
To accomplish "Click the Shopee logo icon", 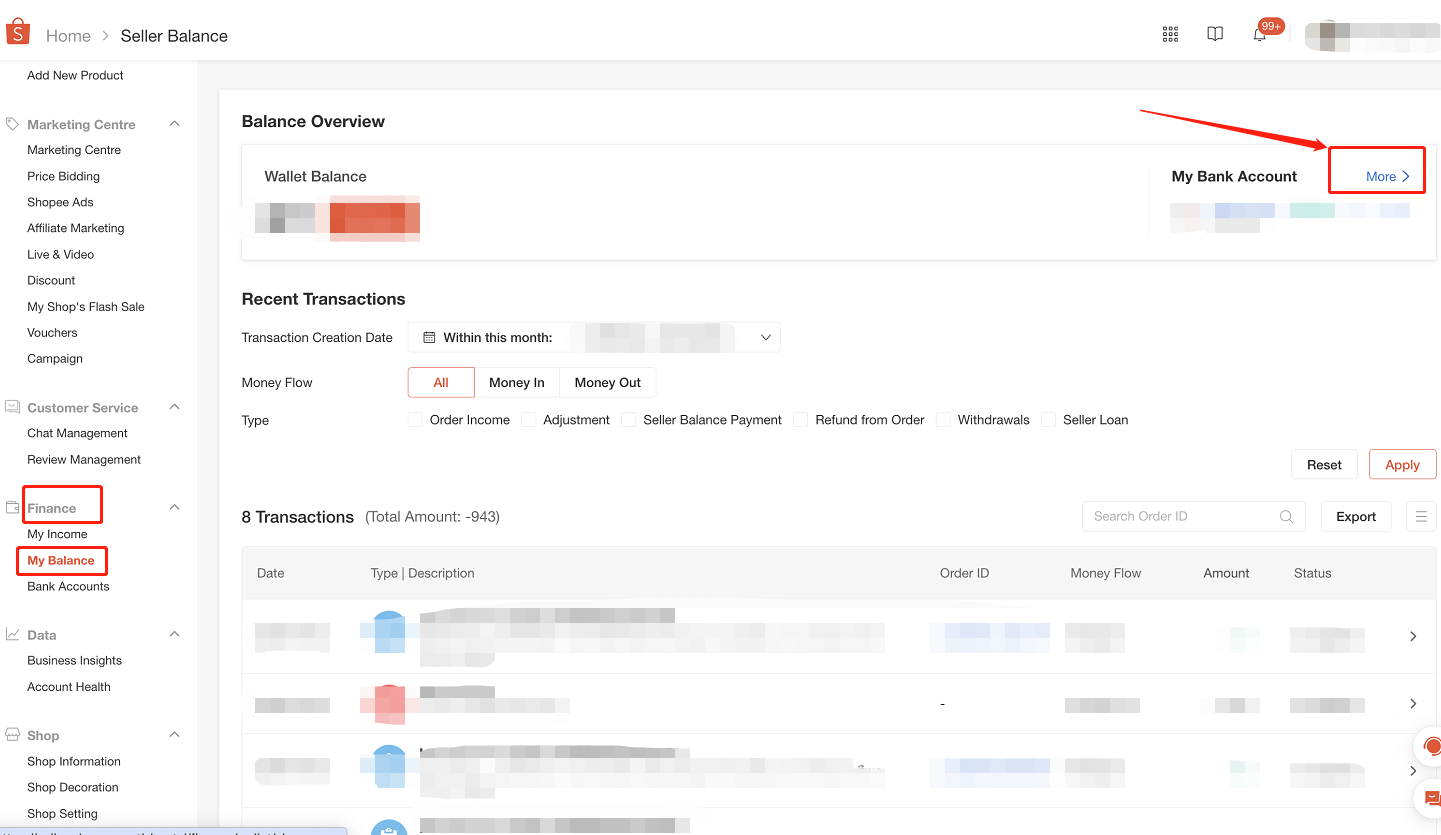I will [x=18, y=33].
